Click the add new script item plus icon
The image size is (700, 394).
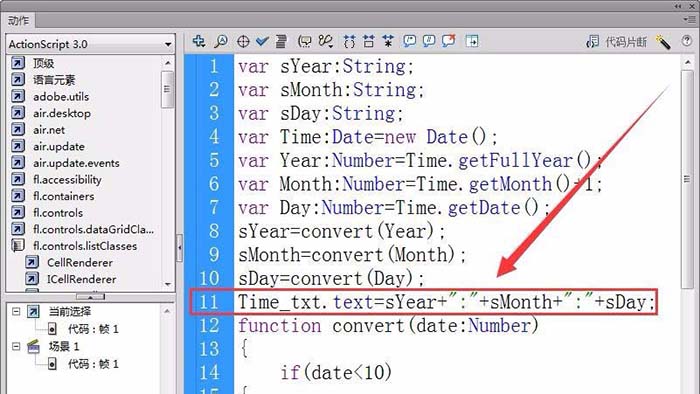[199, 41]
